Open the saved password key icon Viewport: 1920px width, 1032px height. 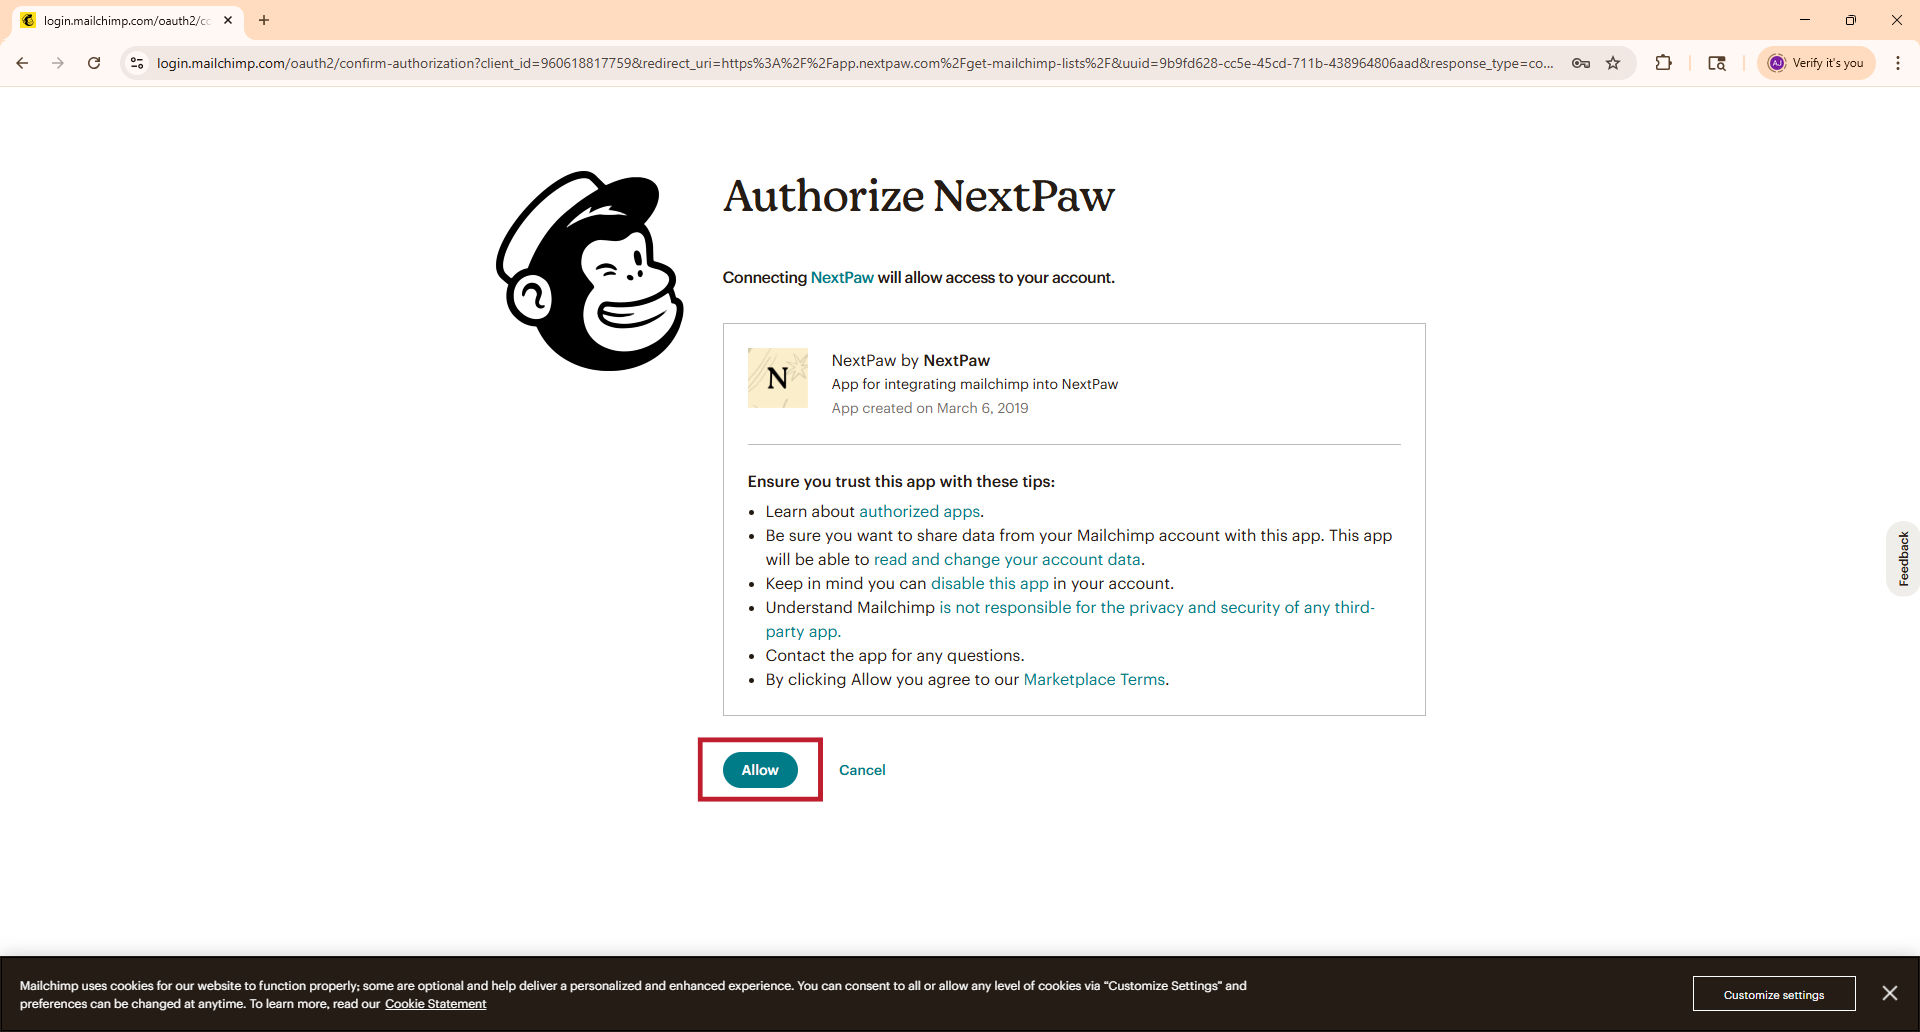point(1581,63)
